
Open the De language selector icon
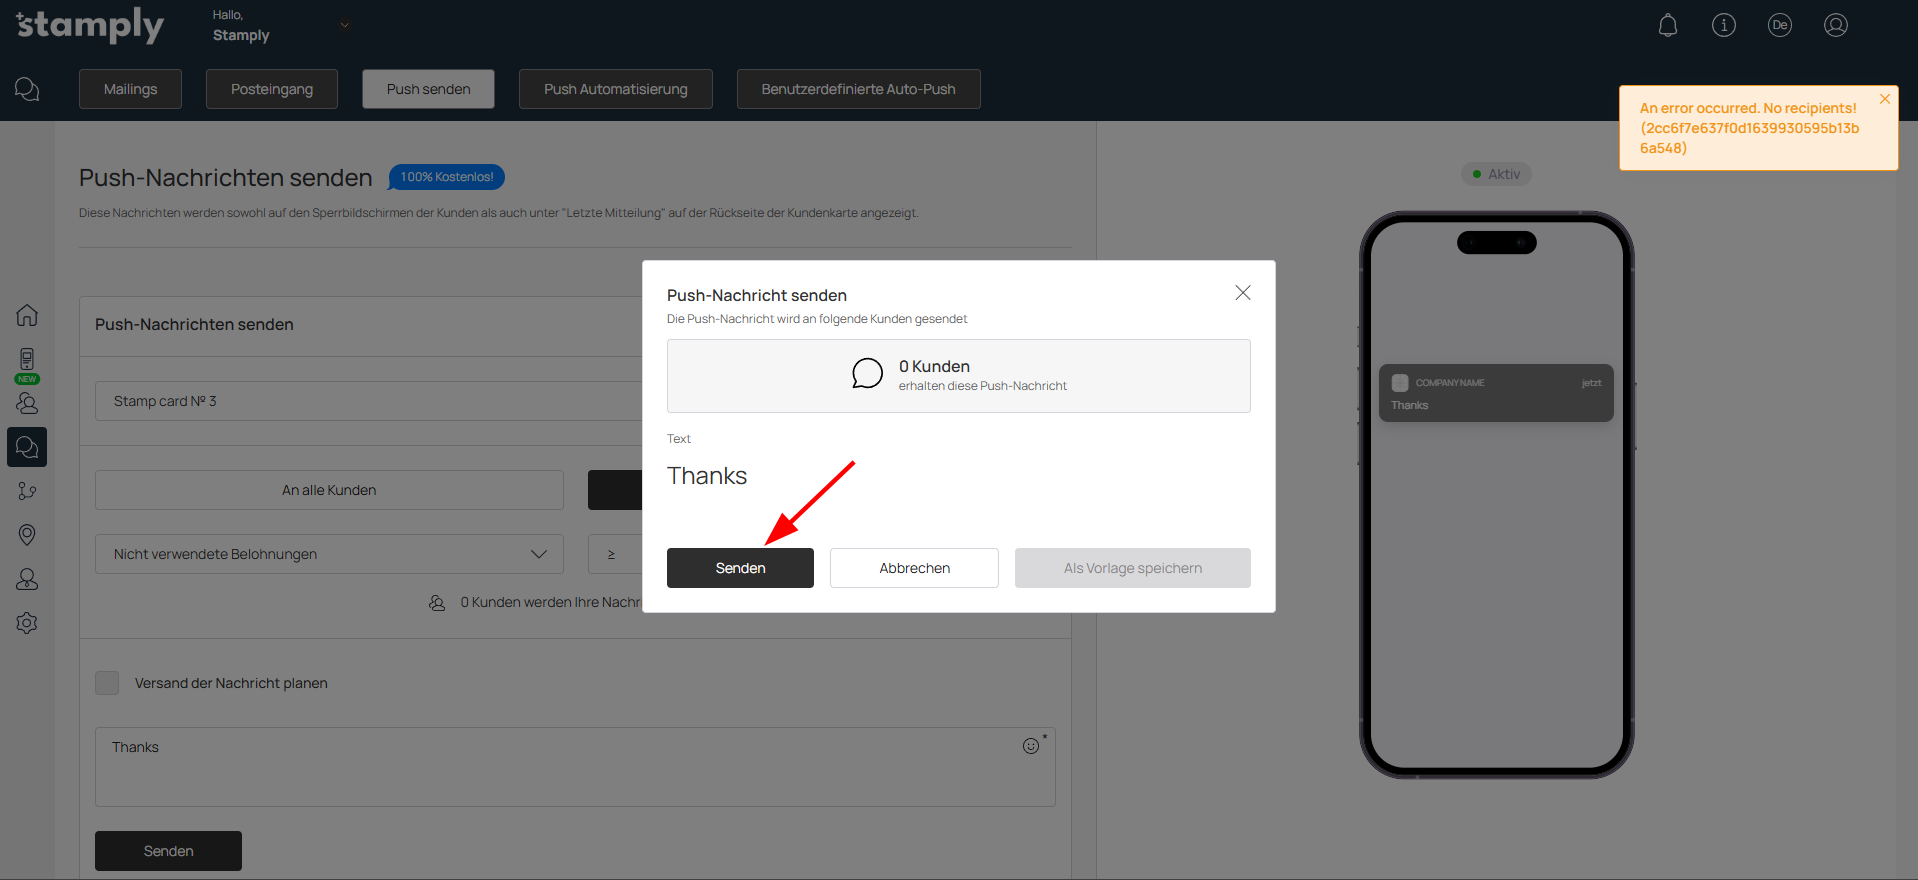pyautogui.click(x=1779, y=26)
